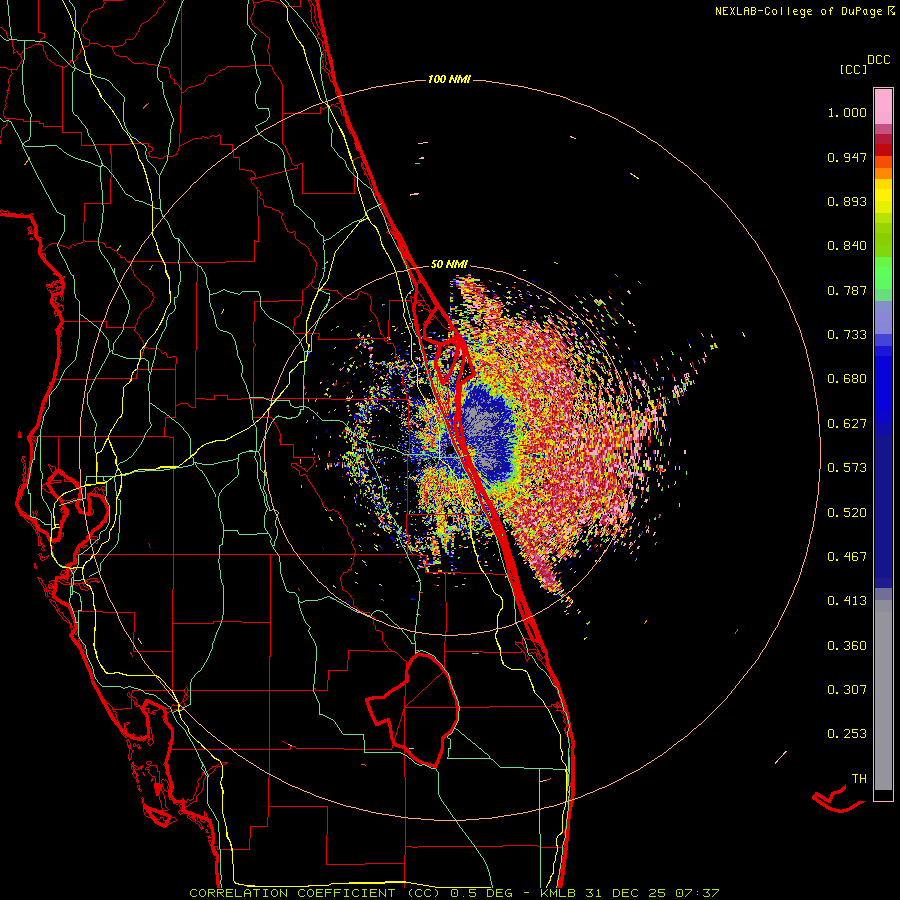Click the 31 DEC 25 date text
The image size is (900, 900).
(x=625, y=893)
